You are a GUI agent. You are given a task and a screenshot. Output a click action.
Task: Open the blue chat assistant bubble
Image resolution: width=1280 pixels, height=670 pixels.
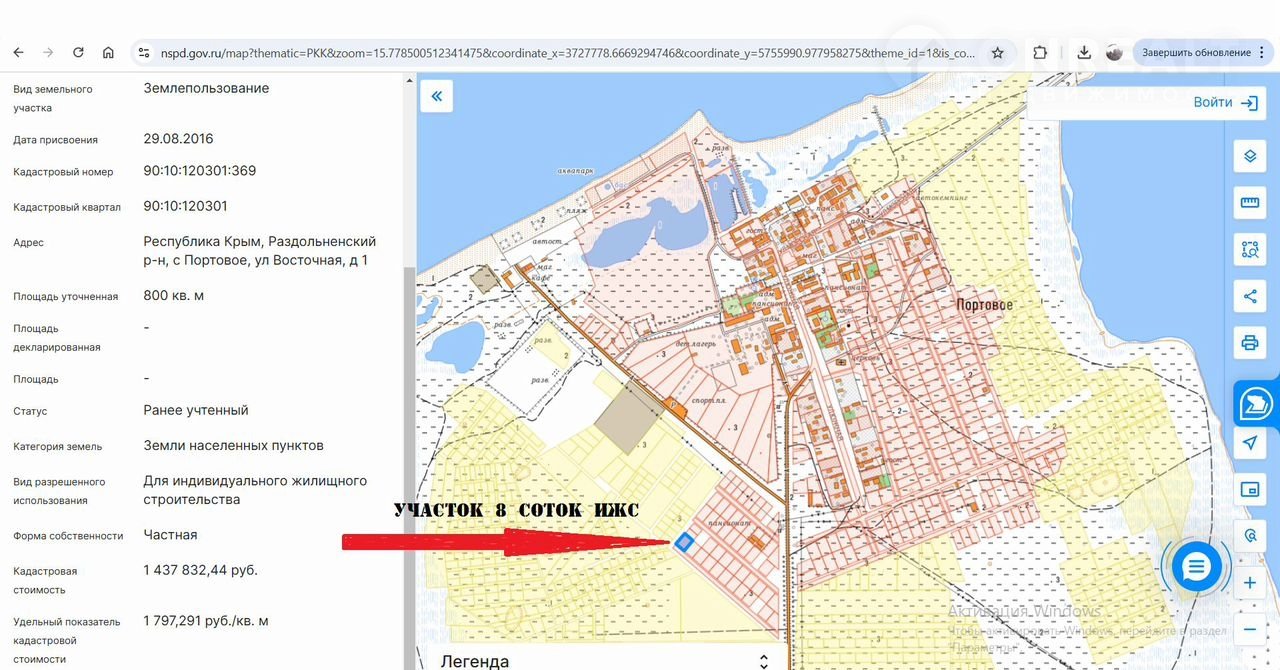coord(1196,568)
